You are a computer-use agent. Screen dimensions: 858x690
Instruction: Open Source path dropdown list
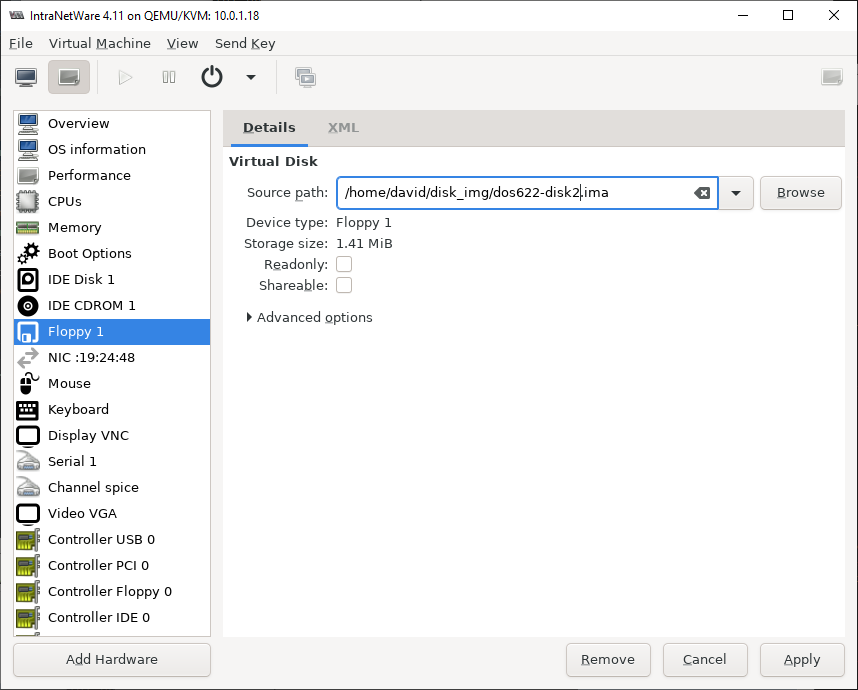coord(736,193)
